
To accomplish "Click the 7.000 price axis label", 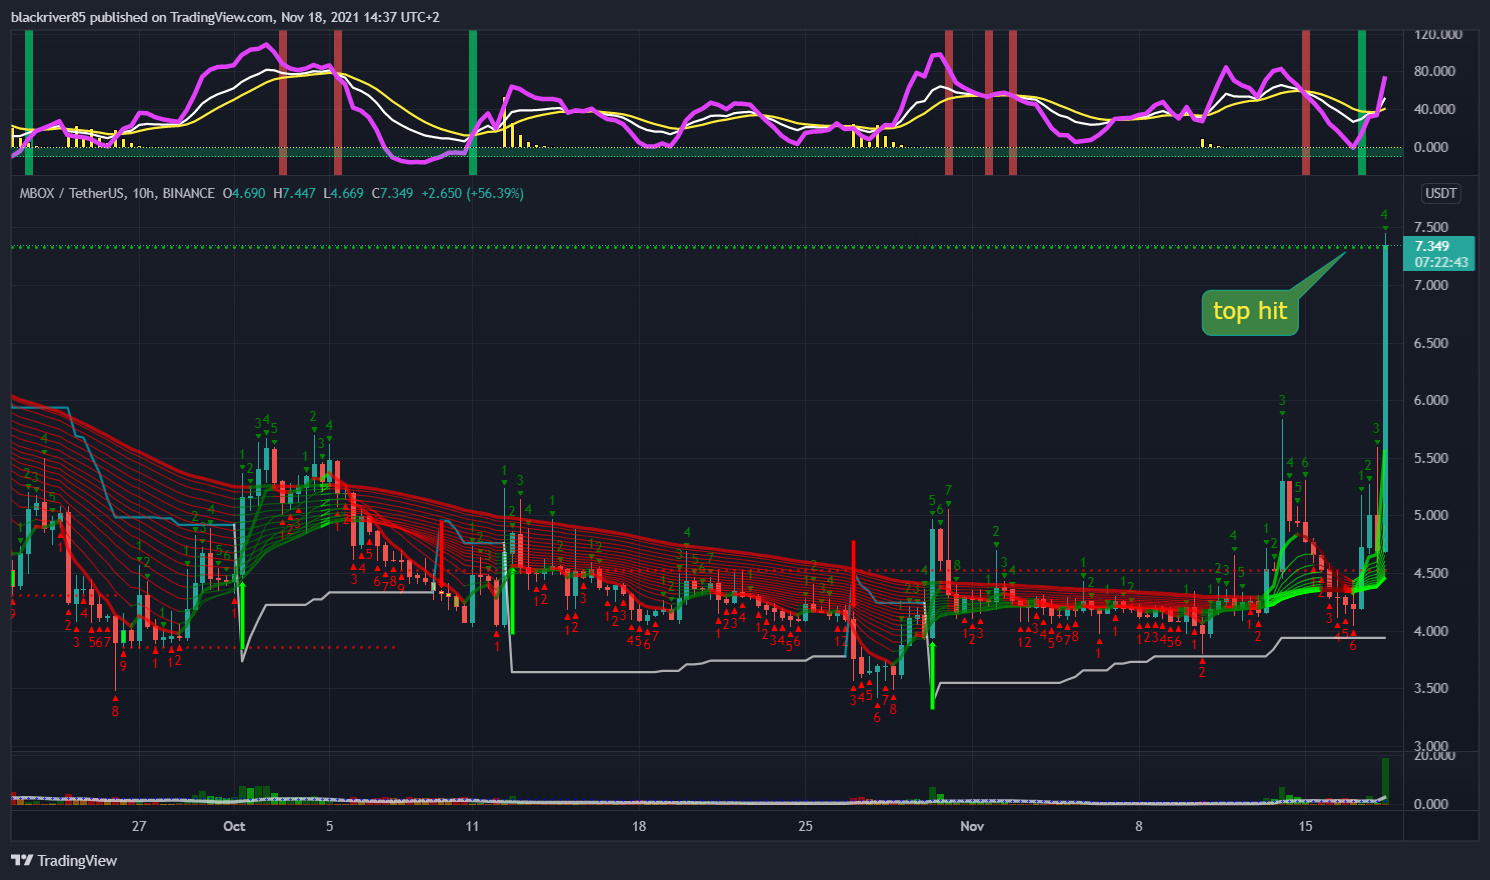I will click(1432, 285).
